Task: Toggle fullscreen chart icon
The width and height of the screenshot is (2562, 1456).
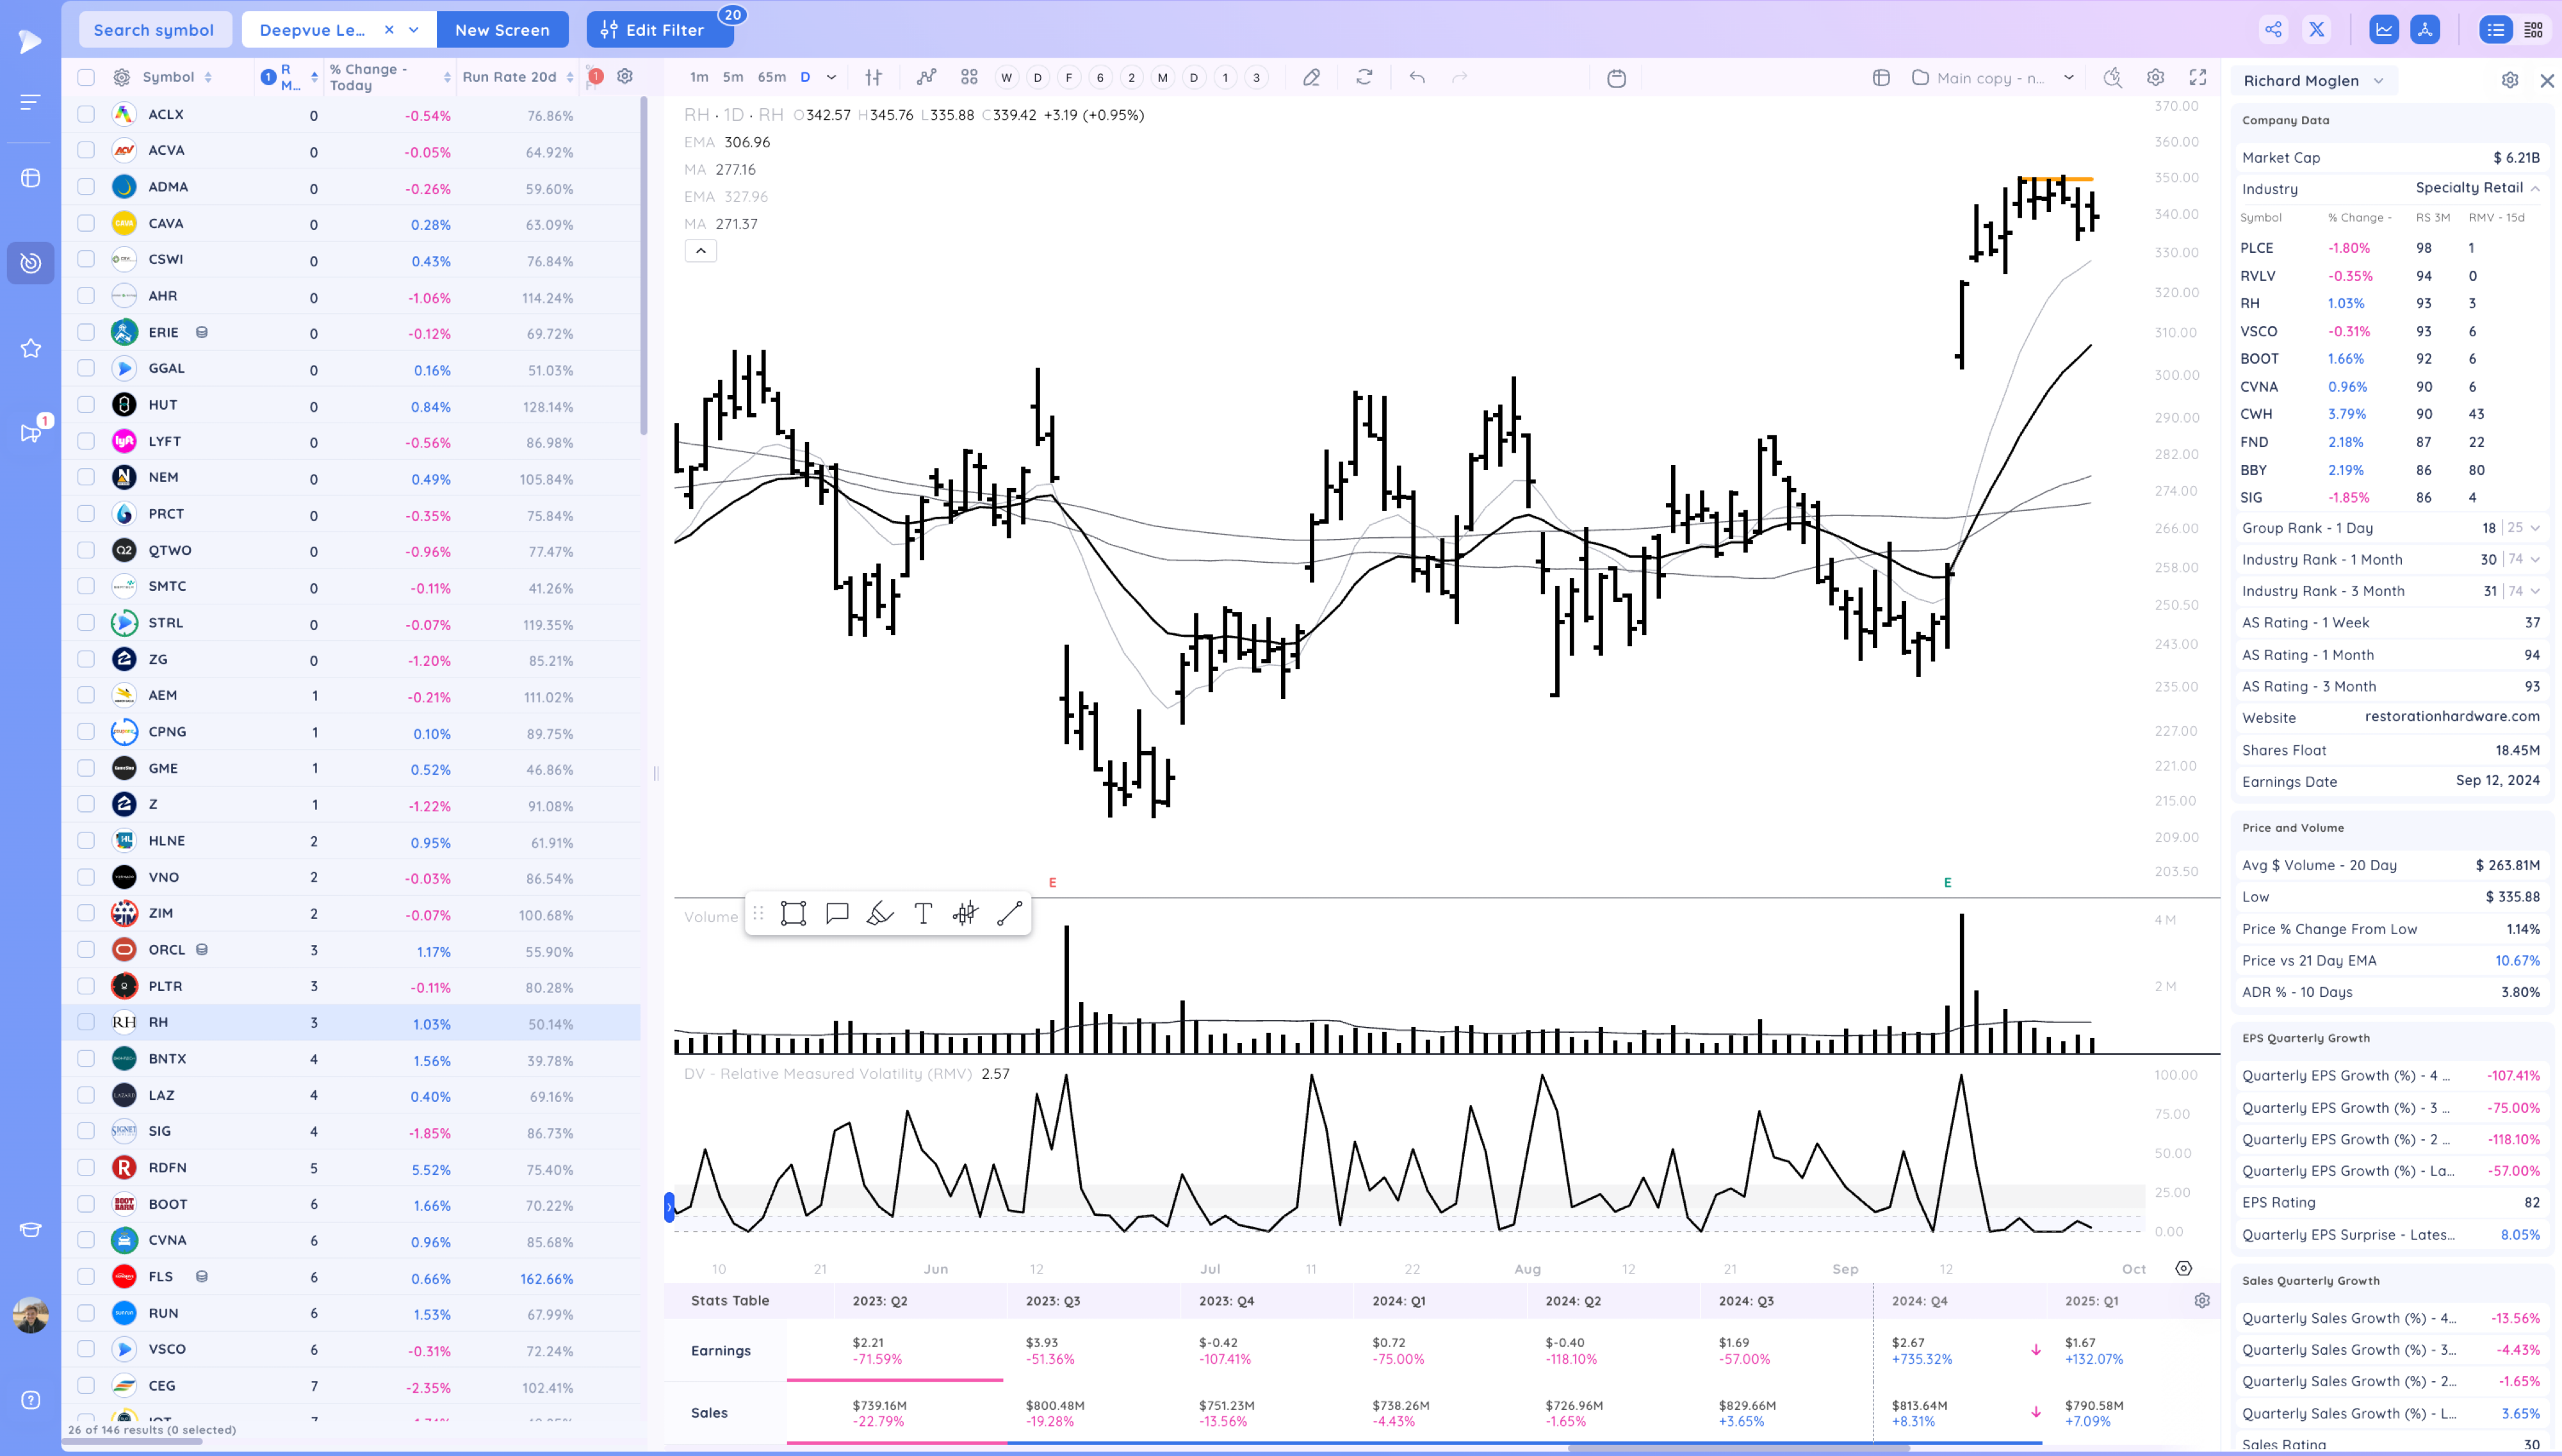Action: click(2198, 78)
